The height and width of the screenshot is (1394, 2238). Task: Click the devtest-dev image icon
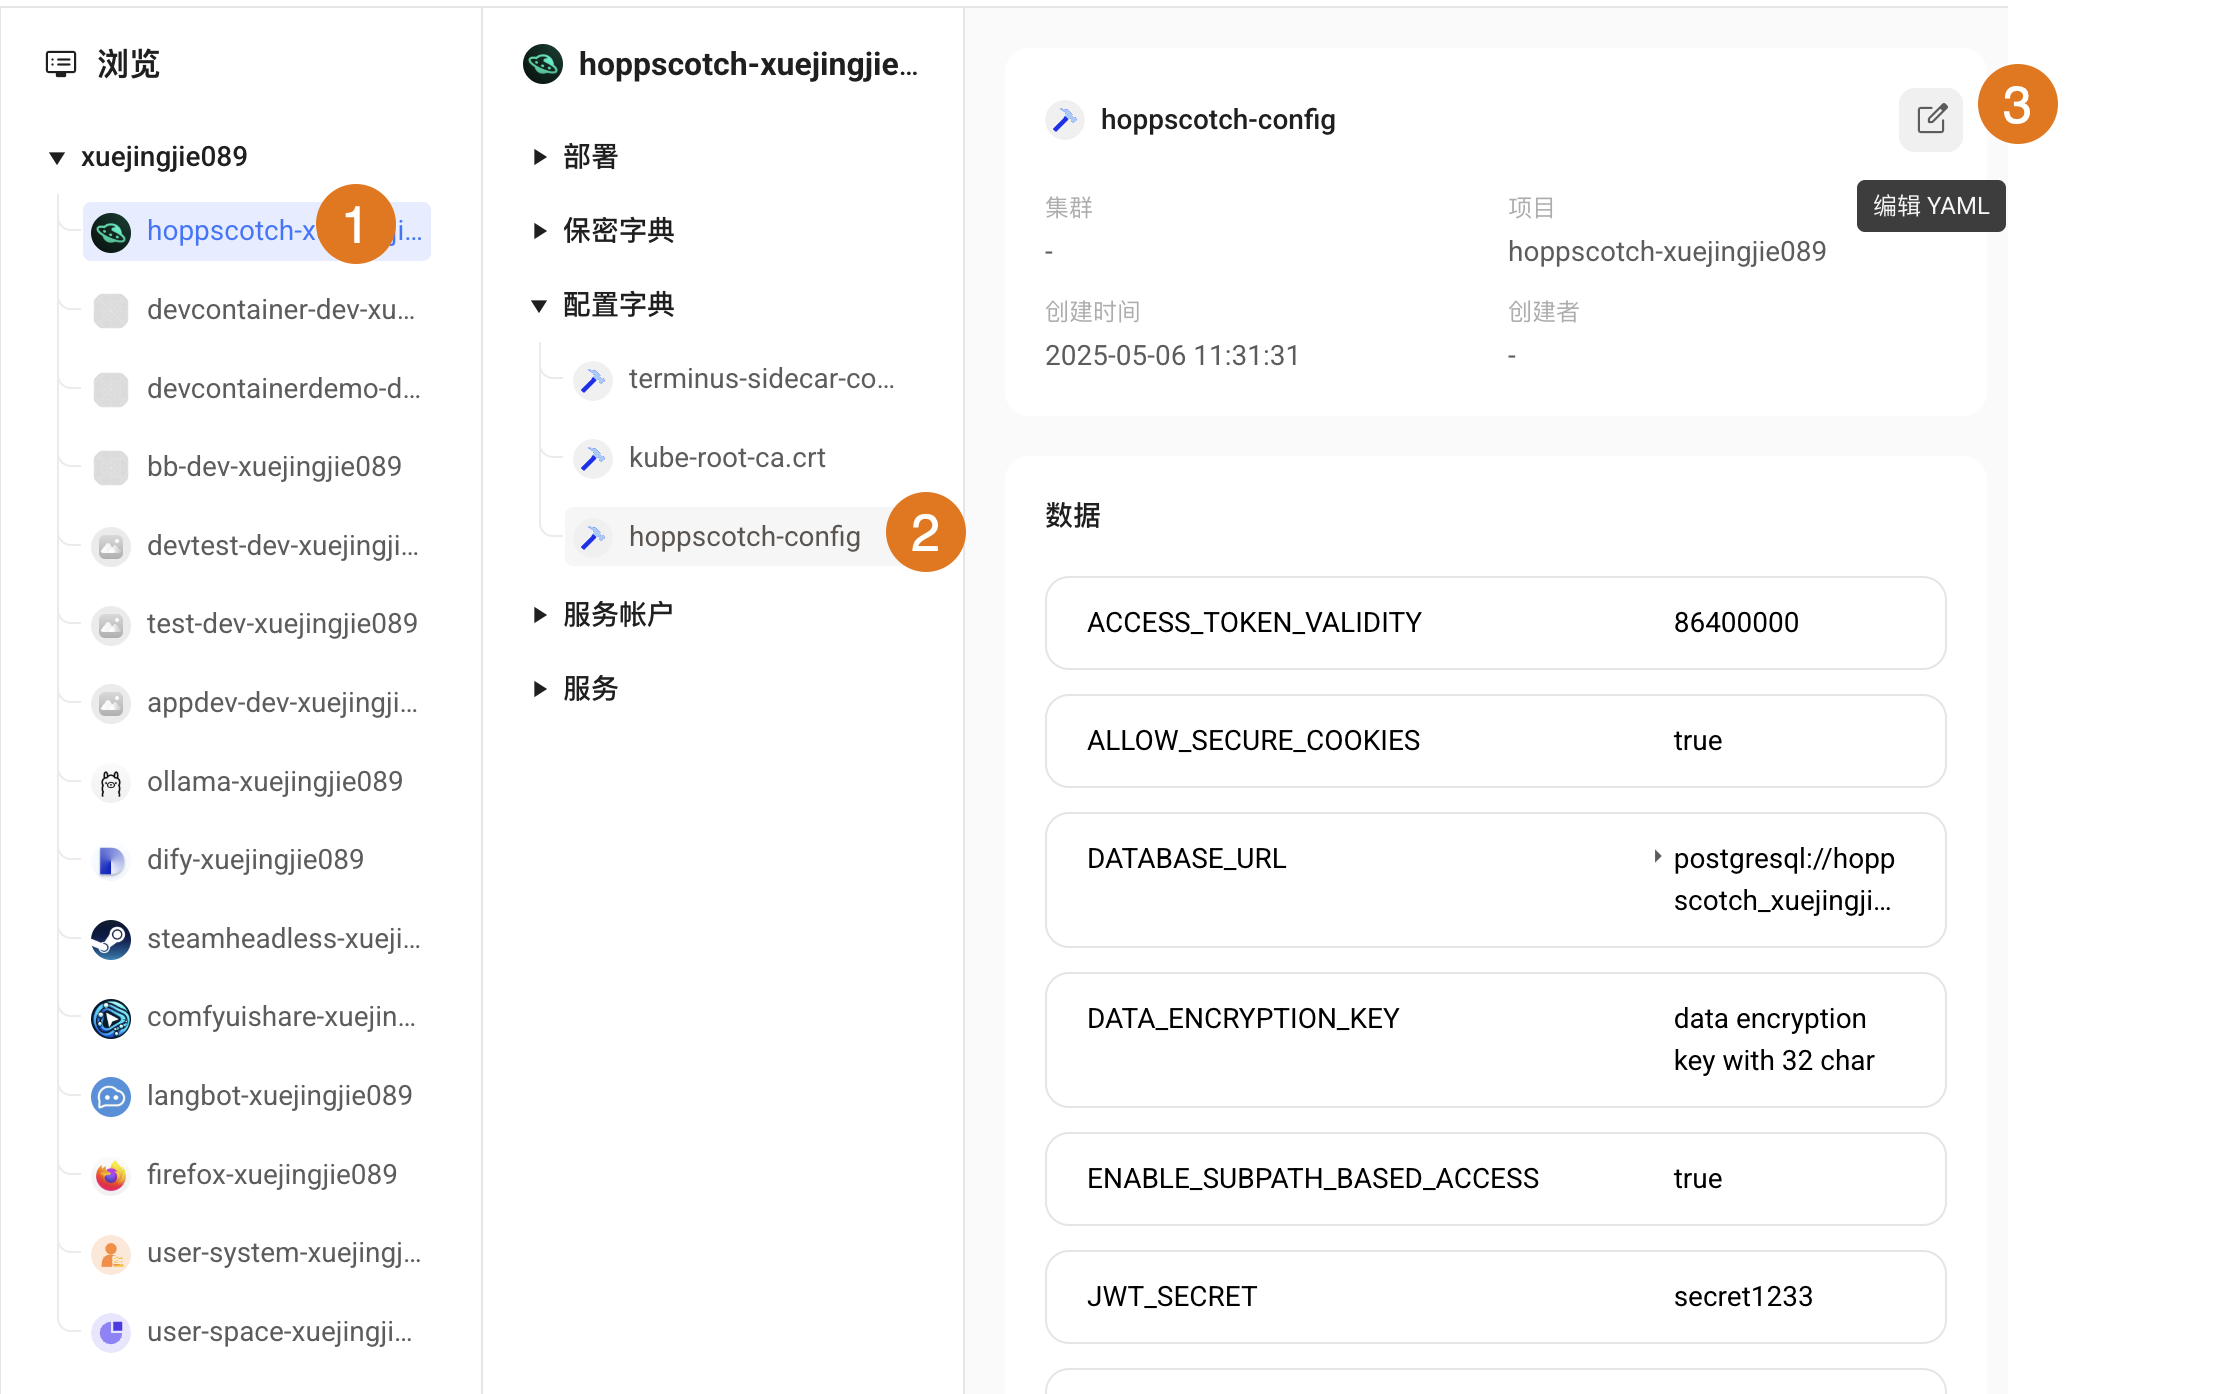[x=111, y=546]
